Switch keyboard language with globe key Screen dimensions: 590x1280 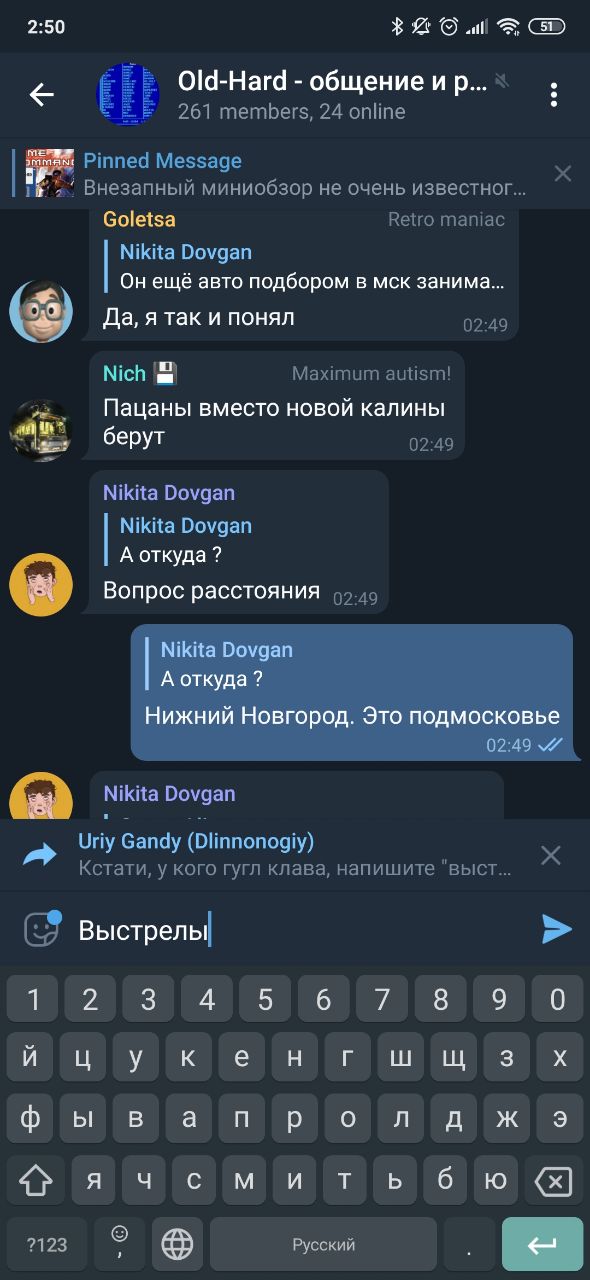[177, 1245]
